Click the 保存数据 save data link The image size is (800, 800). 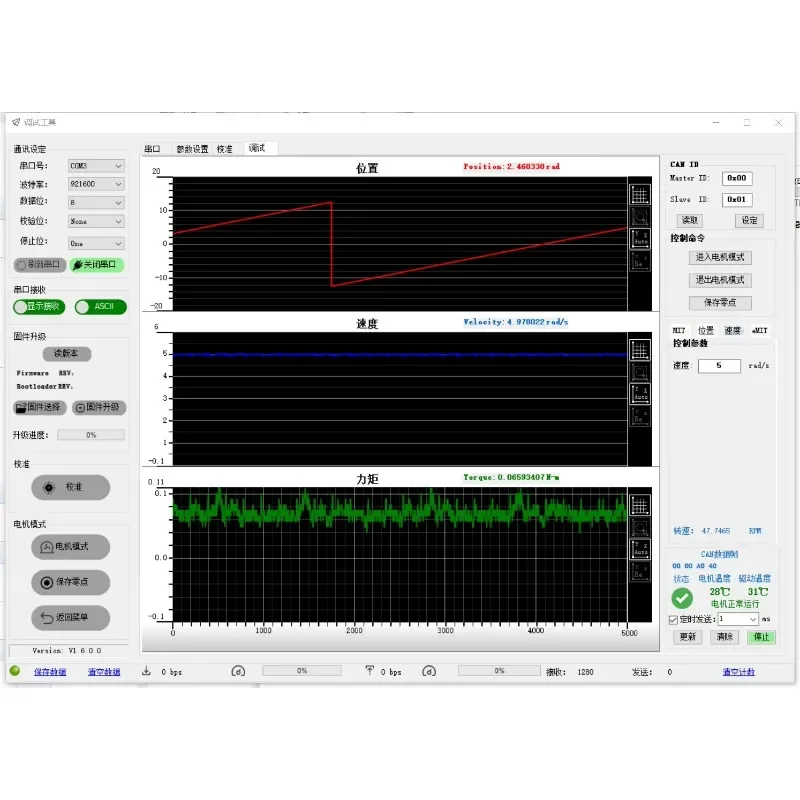[50, 672]
